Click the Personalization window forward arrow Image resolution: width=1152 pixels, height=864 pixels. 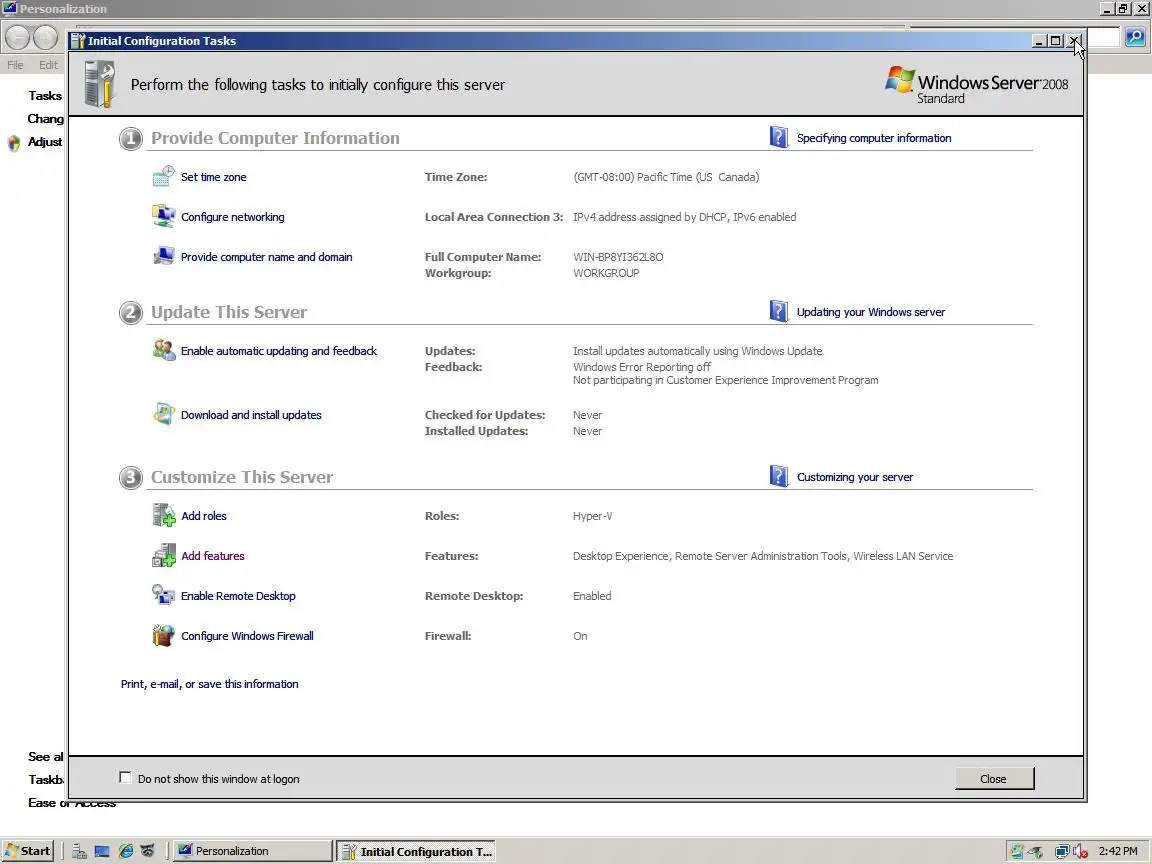point(45,37)
